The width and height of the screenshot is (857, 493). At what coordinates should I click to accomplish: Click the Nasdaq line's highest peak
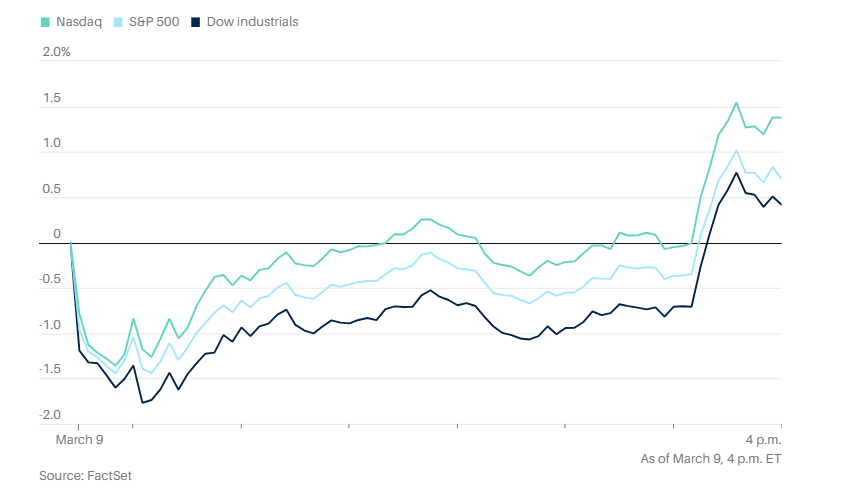click(x=736, y=102)
